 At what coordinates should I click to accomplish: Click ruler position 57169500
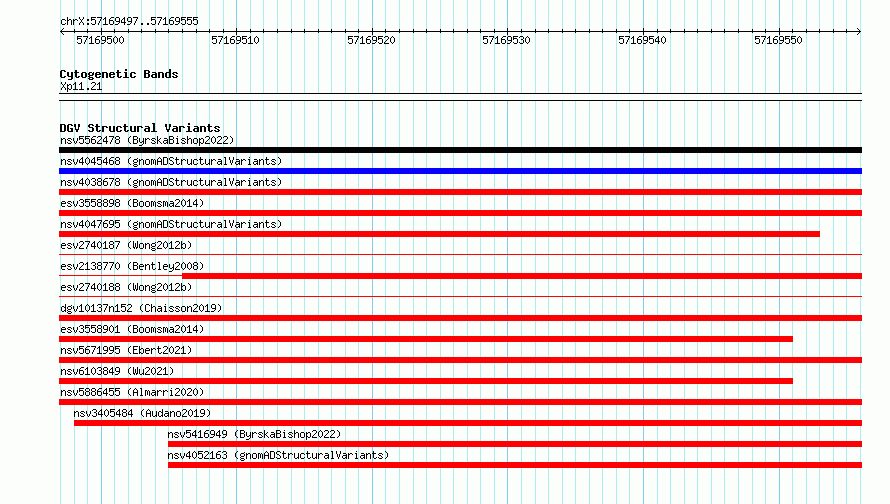(x=100, y=40)
